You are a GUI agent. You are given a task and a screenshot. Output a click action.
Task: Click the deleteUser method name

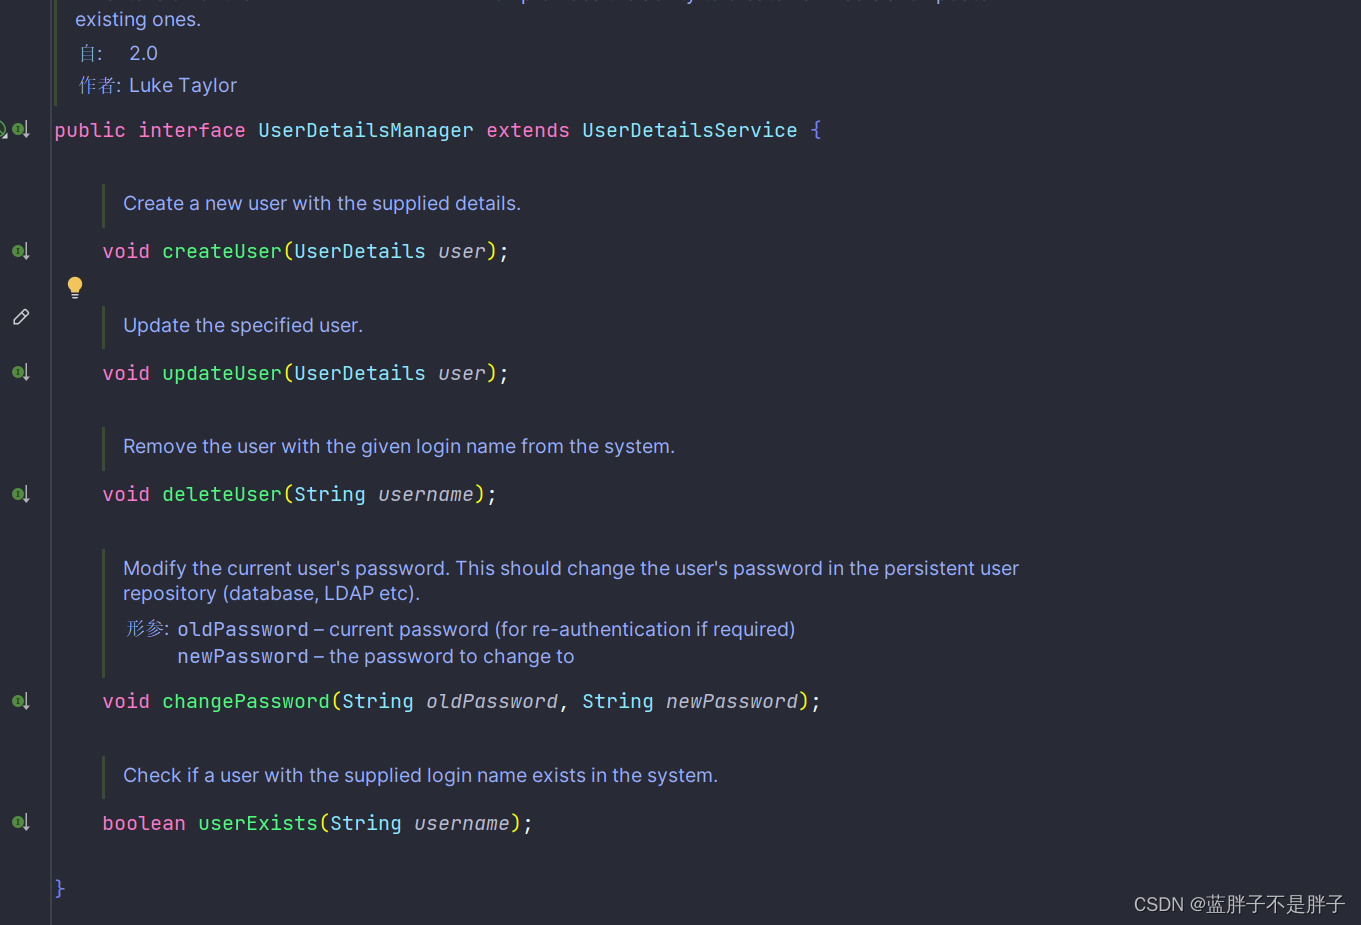[x=222, y=494]
